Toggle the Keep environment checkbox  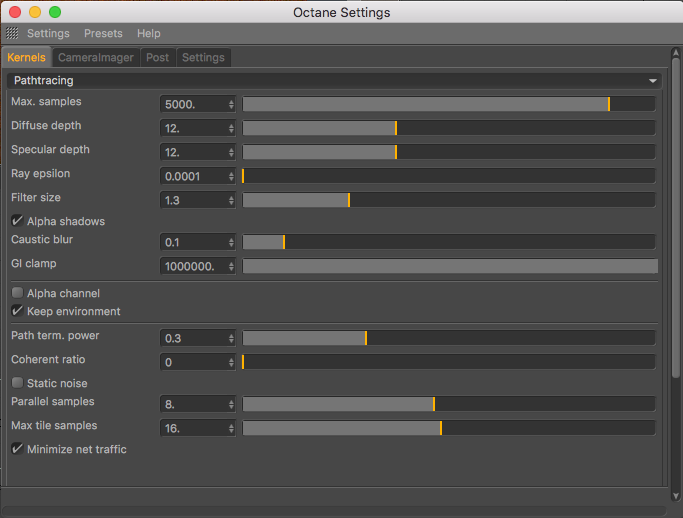tap(17, 311)
